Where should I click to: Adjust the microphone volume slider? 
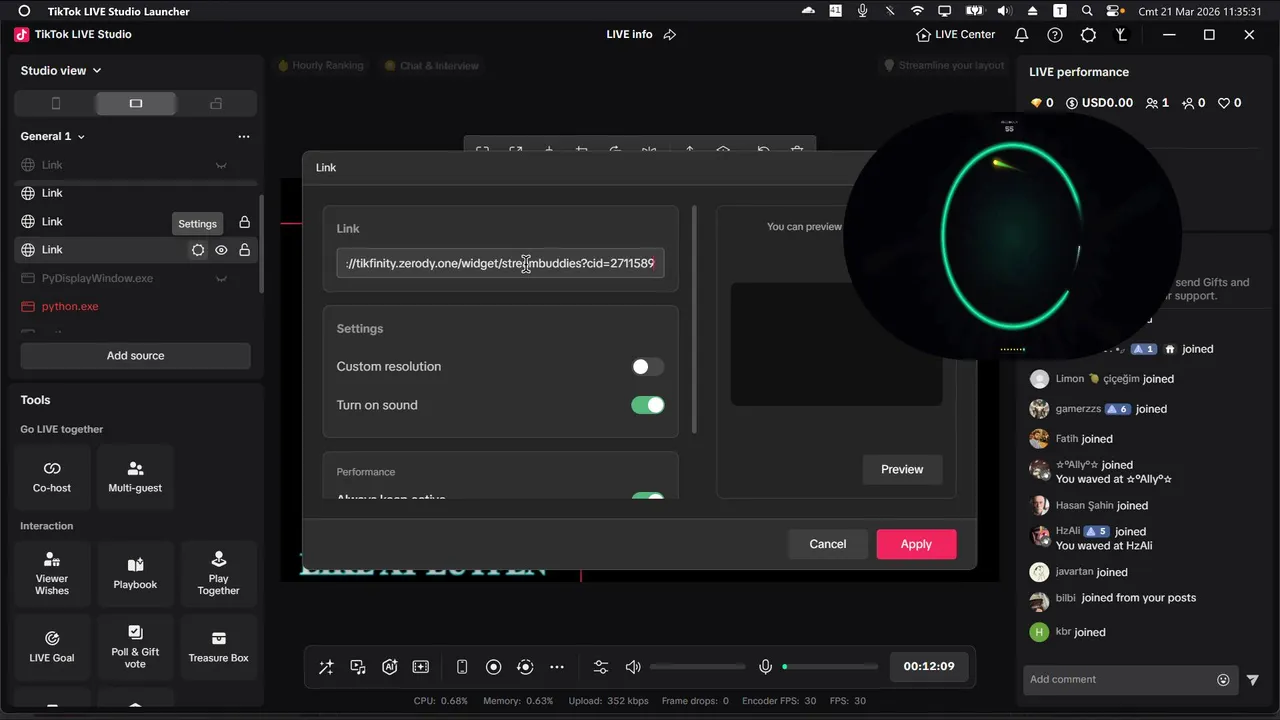(x=830, y=667)
